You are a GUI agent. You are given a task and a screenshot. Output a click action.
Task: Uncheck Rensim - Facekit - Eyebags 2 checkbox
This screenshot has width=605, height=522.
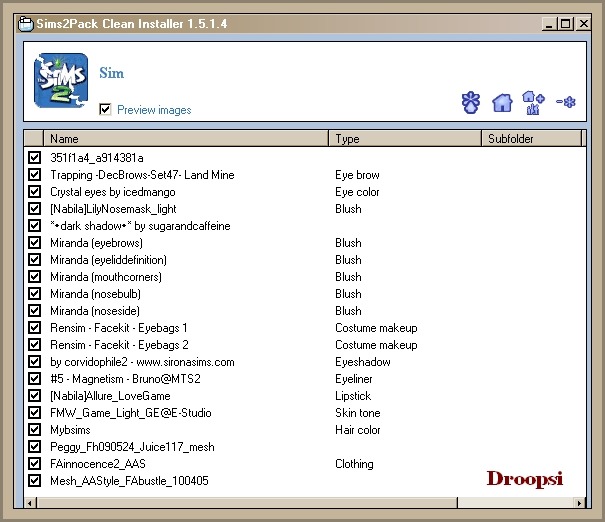point(34,345)
